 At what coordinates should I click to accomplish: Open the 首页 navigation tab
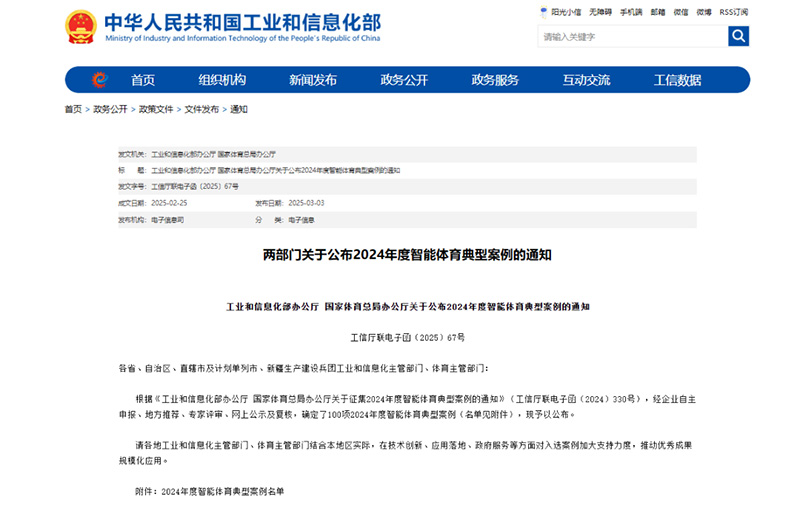tap(143, 80)
